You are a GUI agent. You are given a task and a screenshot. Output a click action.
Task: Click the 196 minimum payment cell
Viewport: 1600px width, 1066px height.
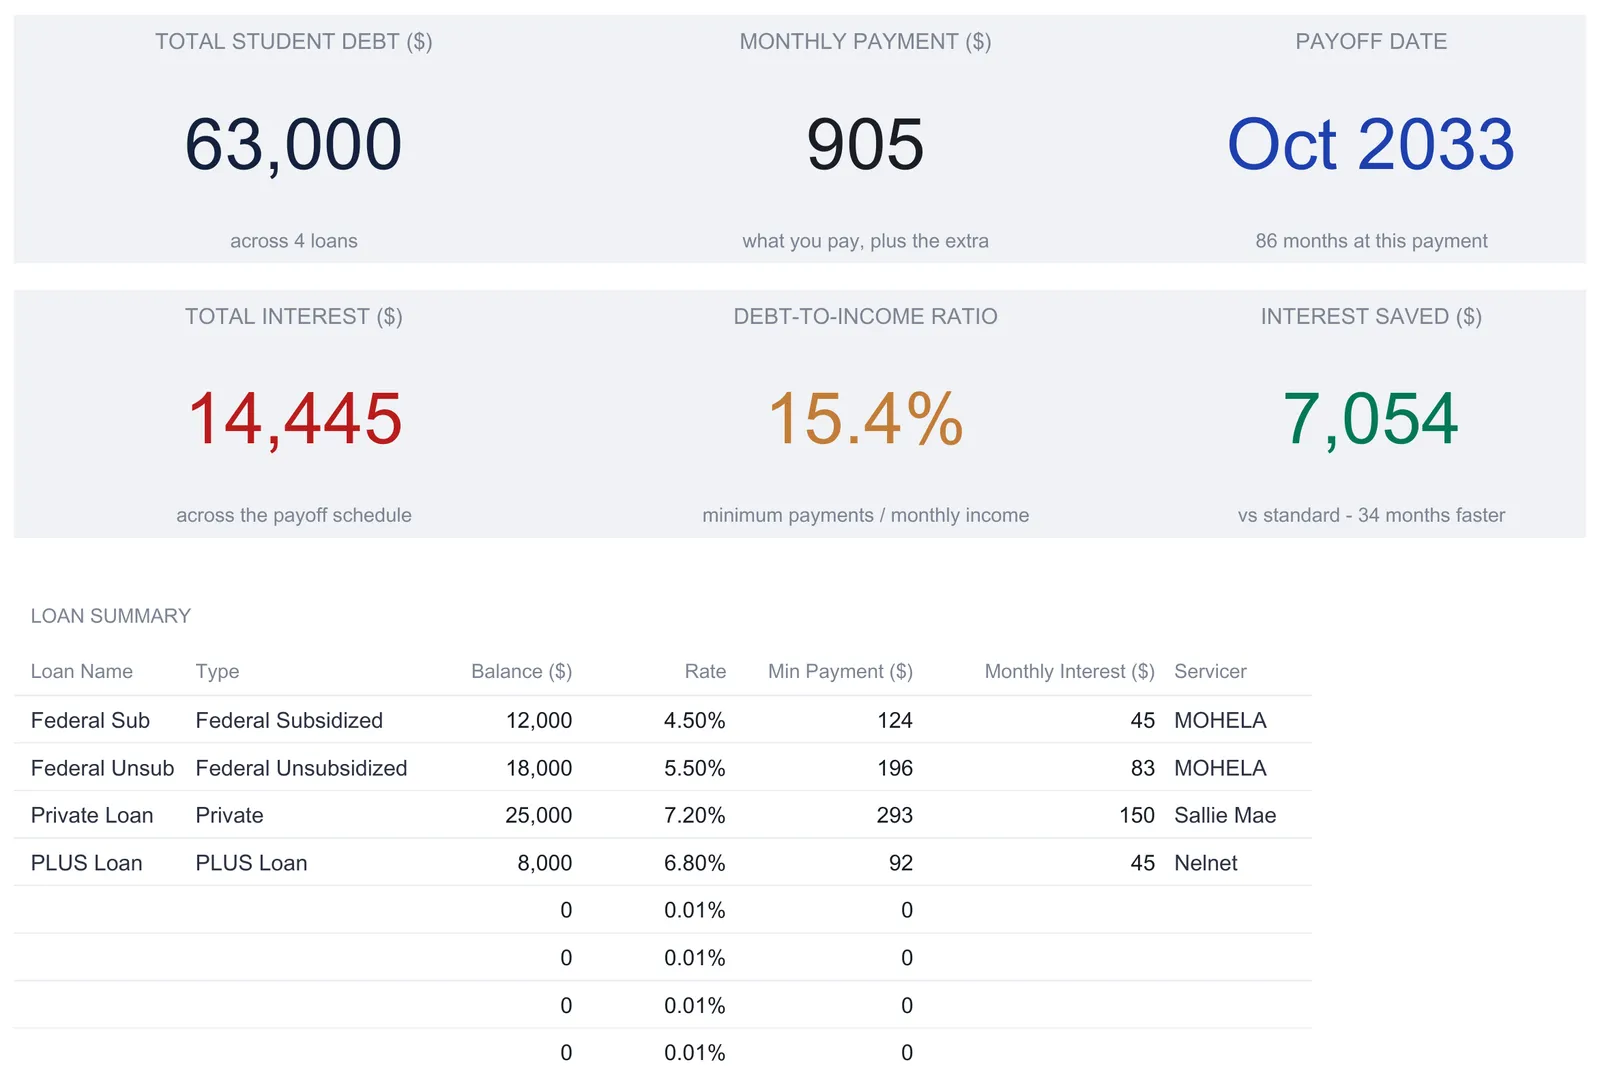[x=895, y=768]
